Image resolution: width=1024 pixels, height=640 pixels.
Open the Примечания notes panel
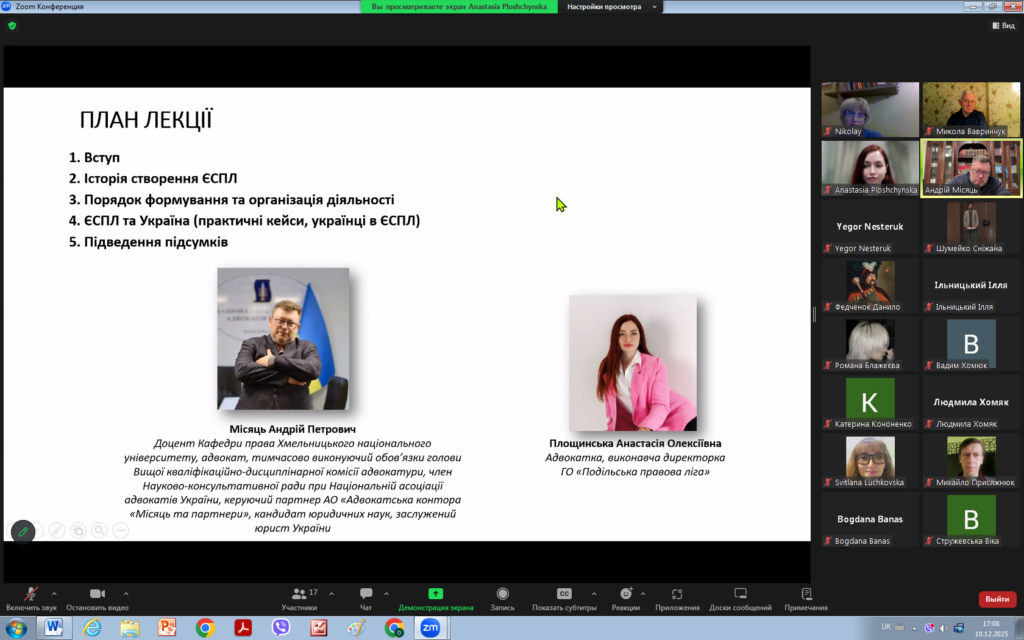point(806,598)
